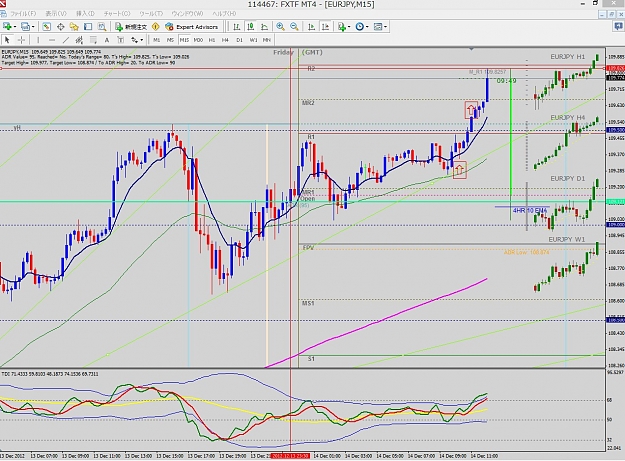Expand the Profiles dropdown arrow

(33, 27)
